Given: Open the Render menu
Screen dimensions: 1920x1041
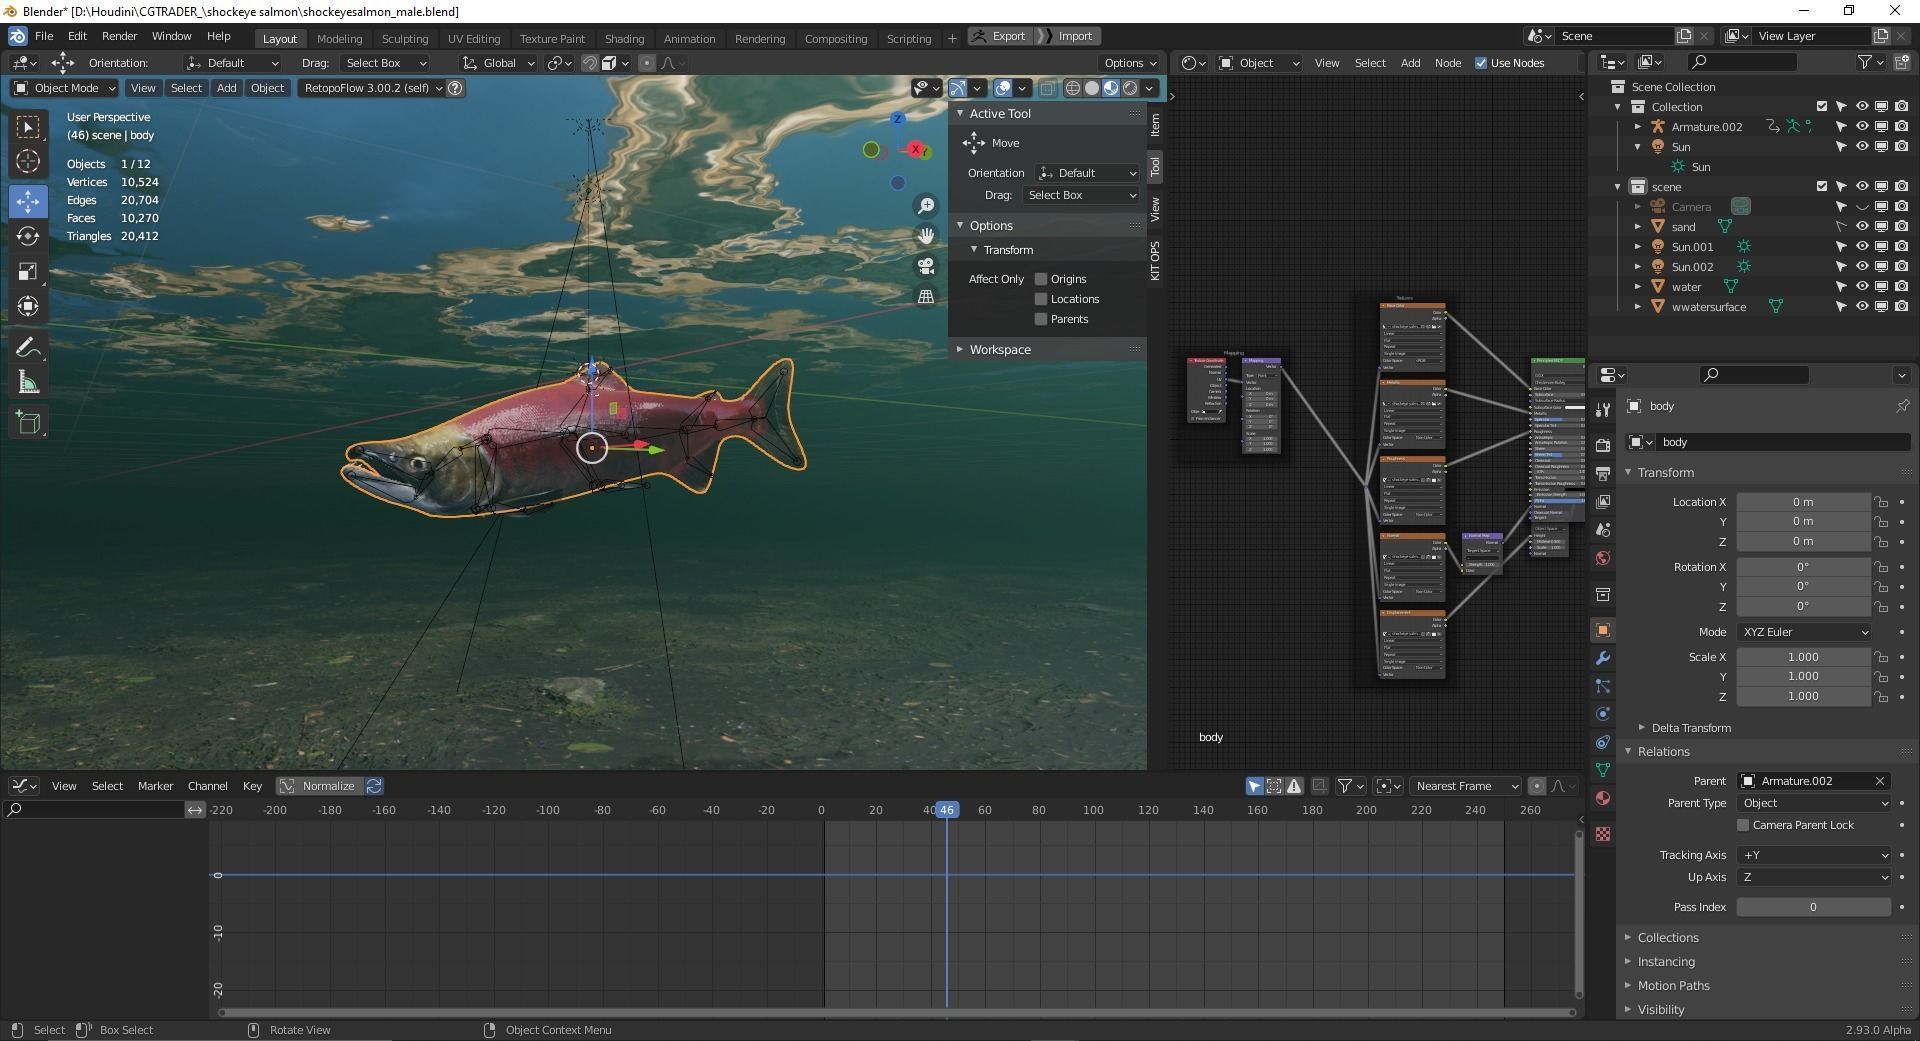Looking at the screenshot, I should click(119, 36).
